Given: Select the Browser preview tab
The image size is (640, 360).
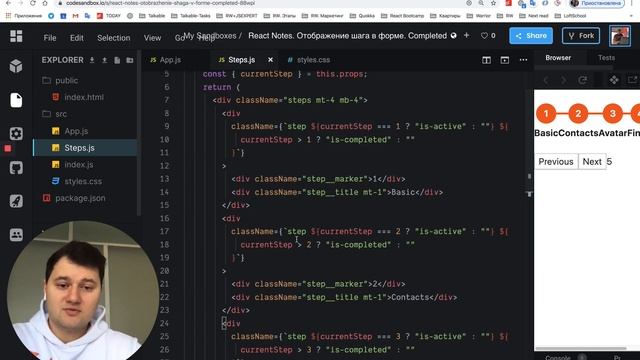Looking at the screenshot, I should coord(558,58).
